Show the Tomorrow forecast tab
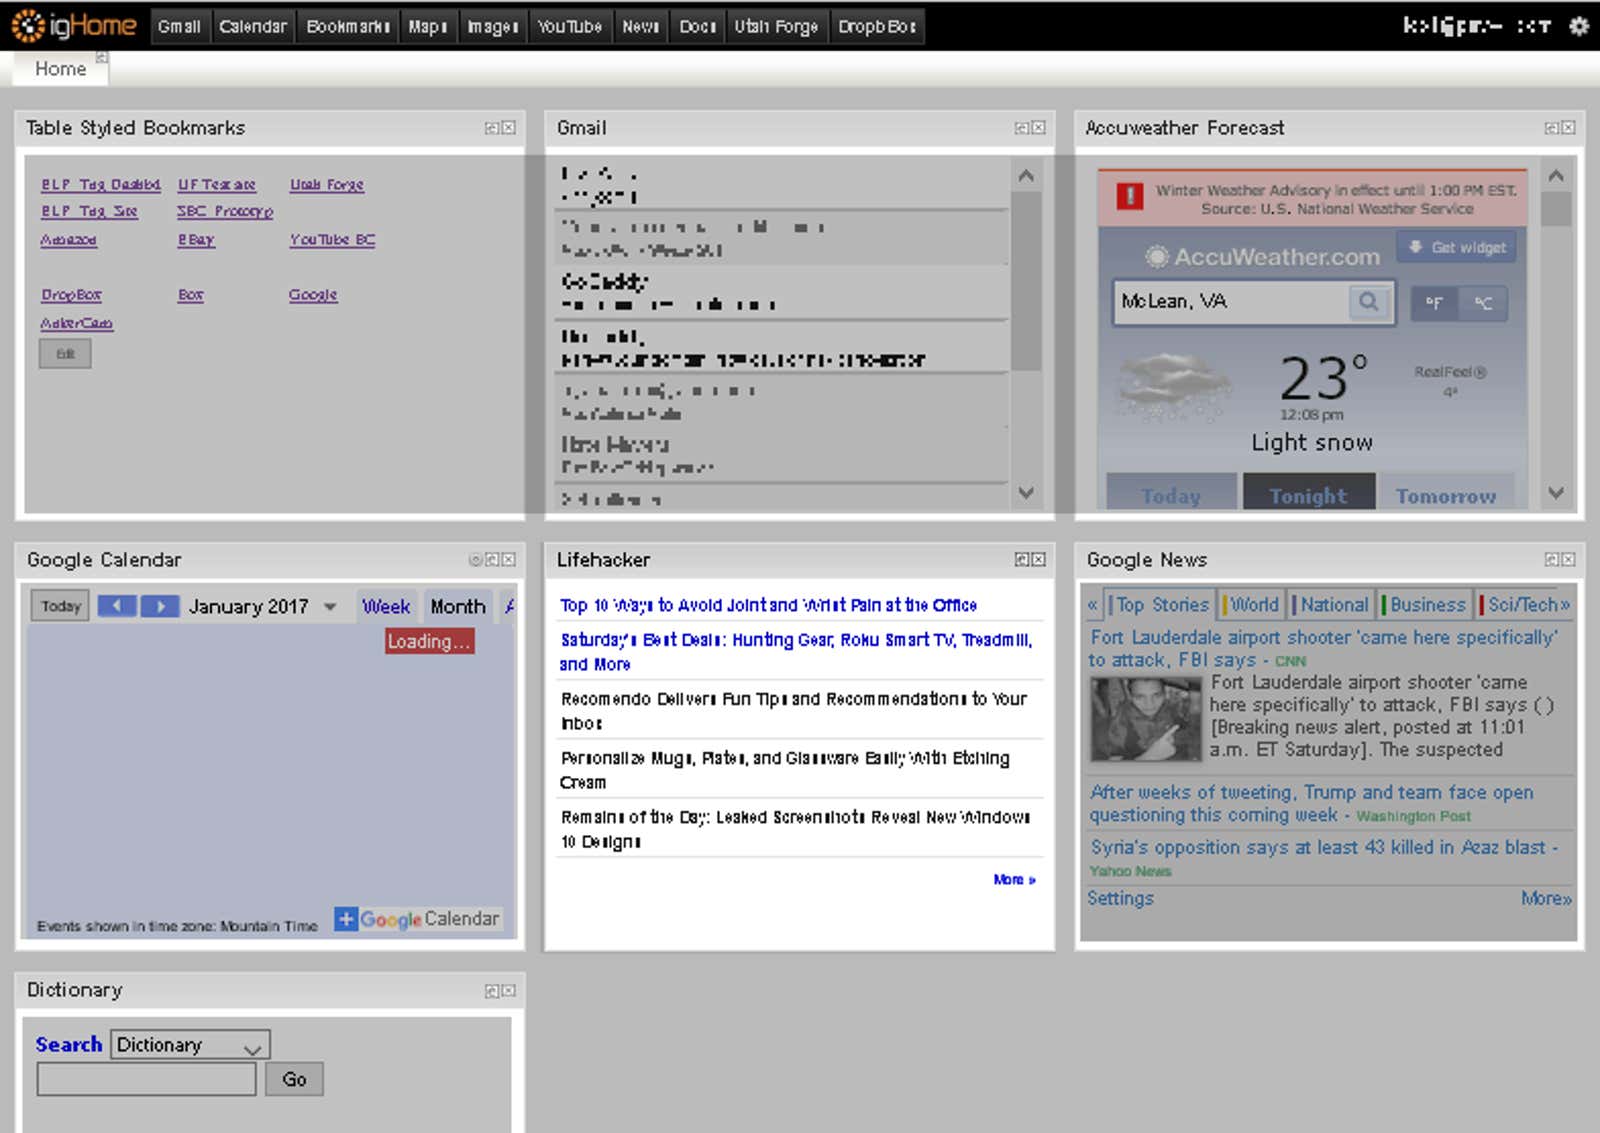This screenshot has width=1600, height=1133. pyautogui.click(x=1446, y=494)
